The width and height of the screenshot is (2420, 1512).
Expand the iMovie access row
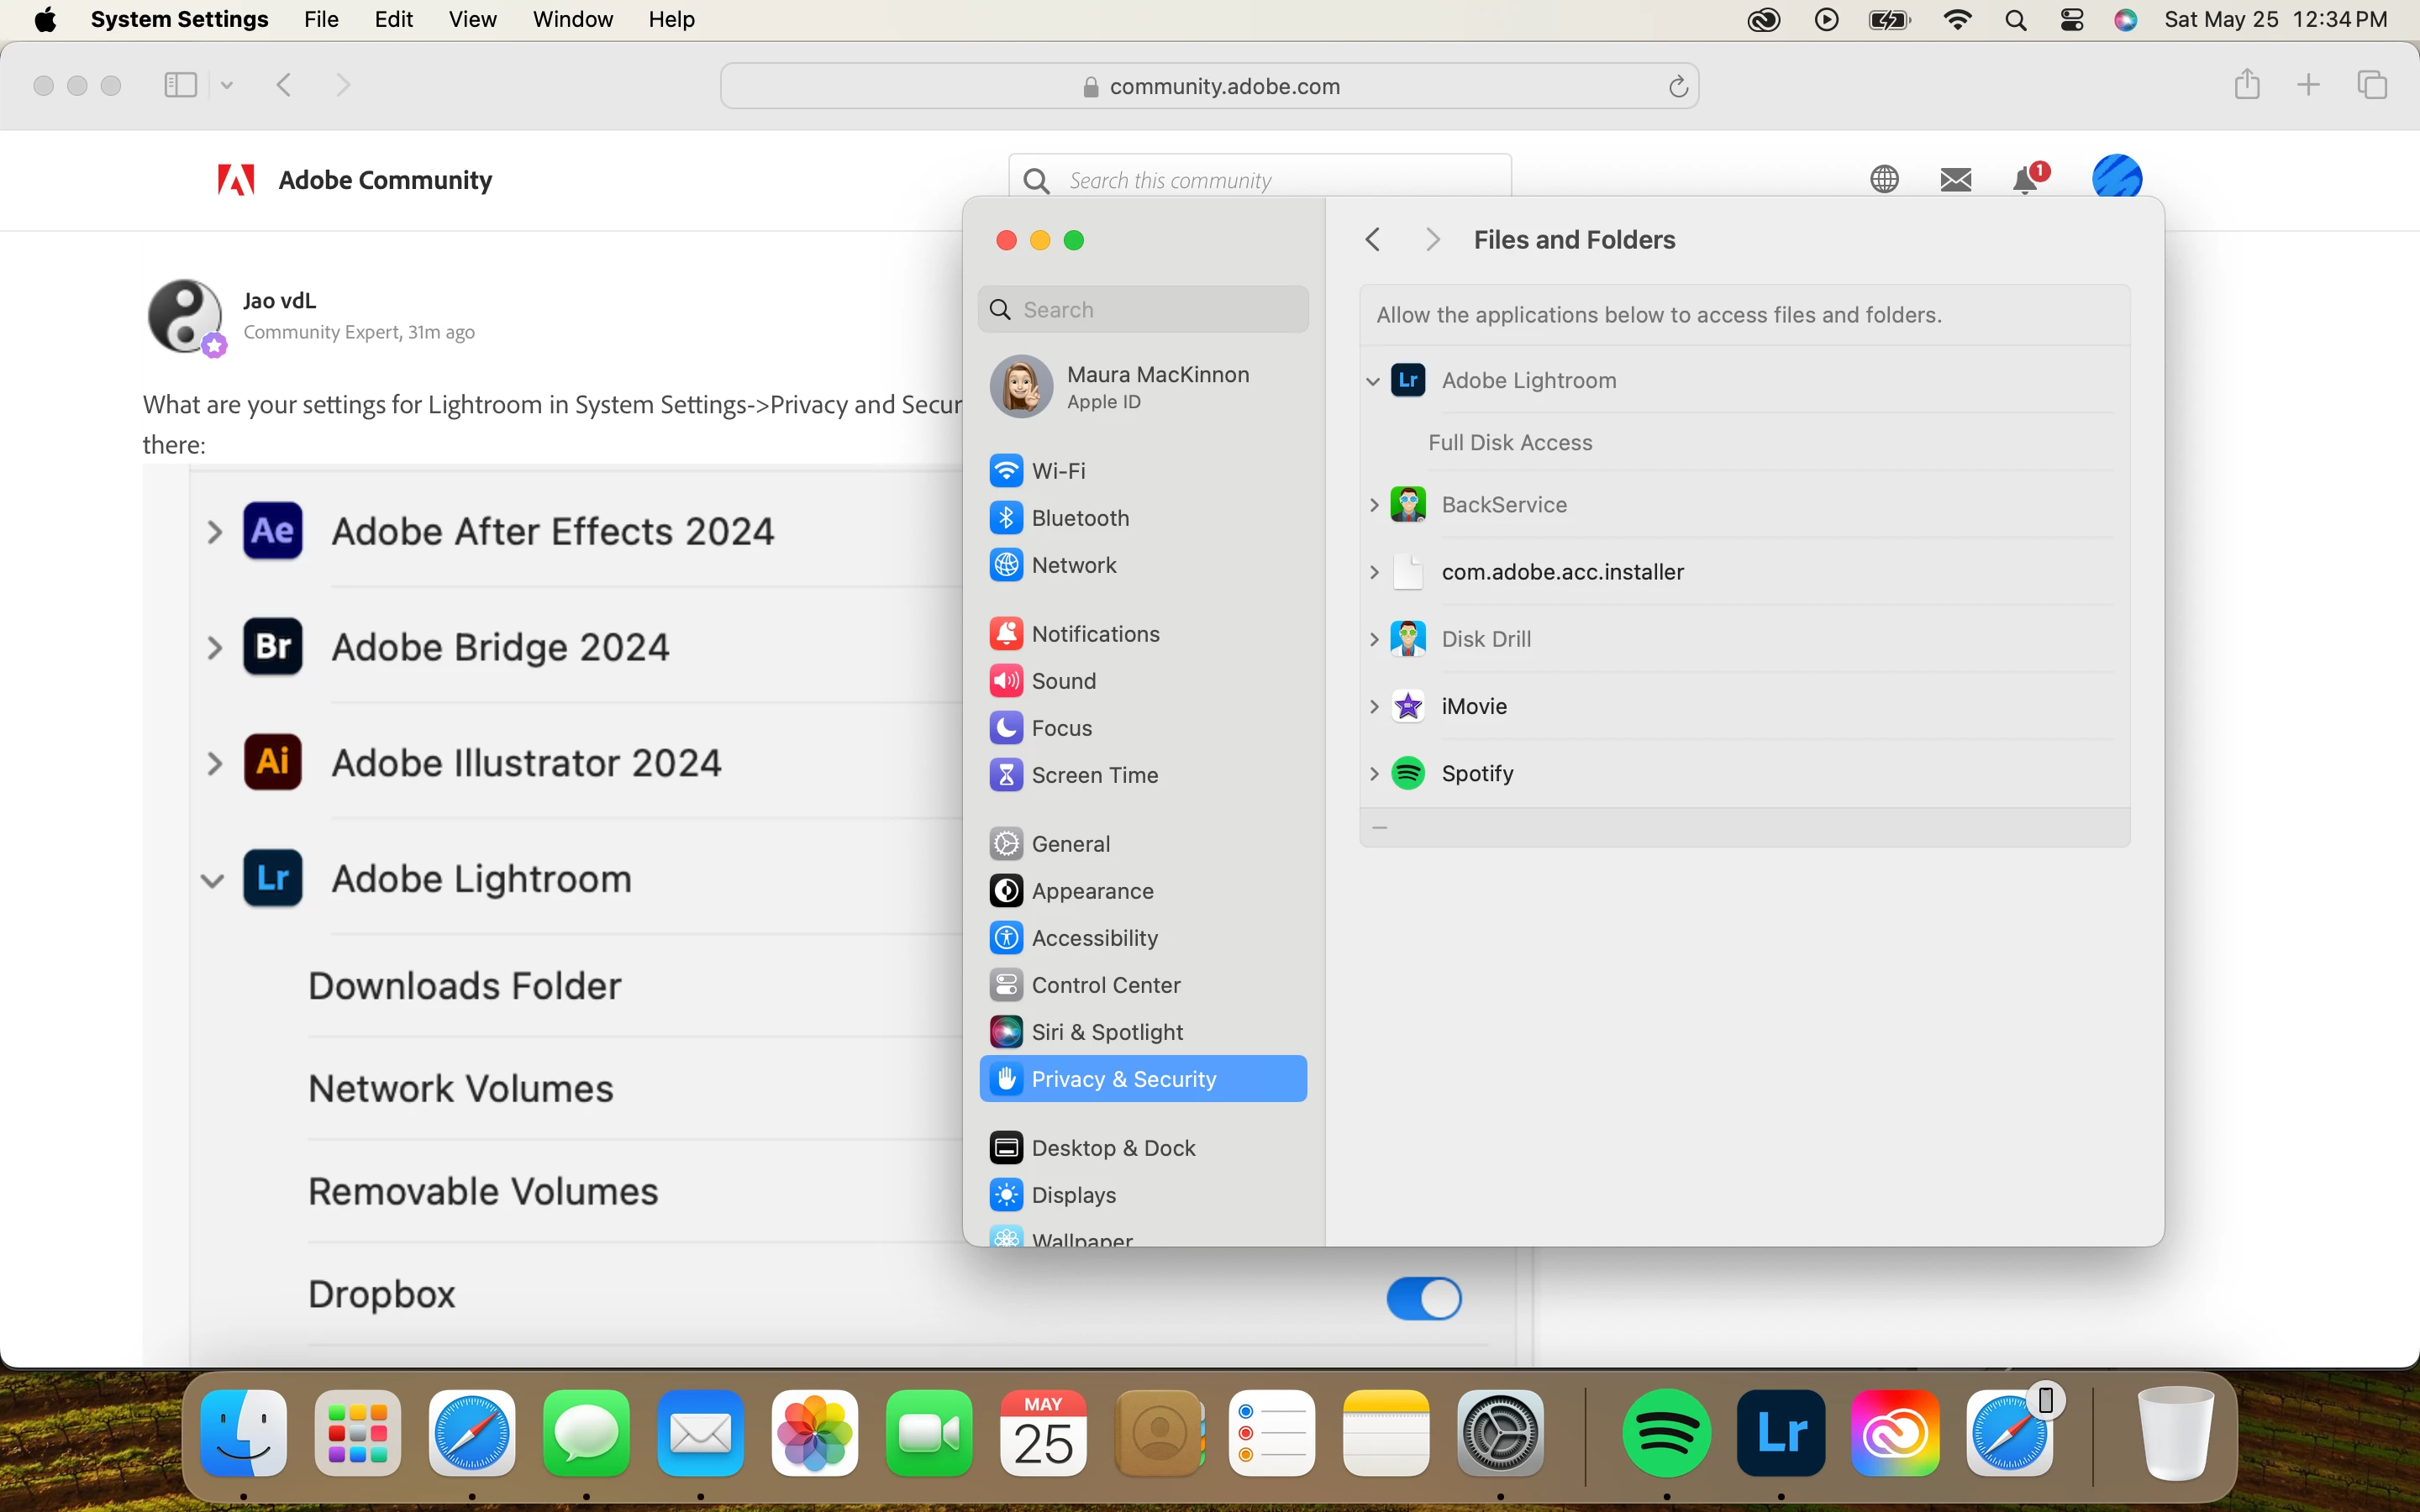tap(1374, 707)
